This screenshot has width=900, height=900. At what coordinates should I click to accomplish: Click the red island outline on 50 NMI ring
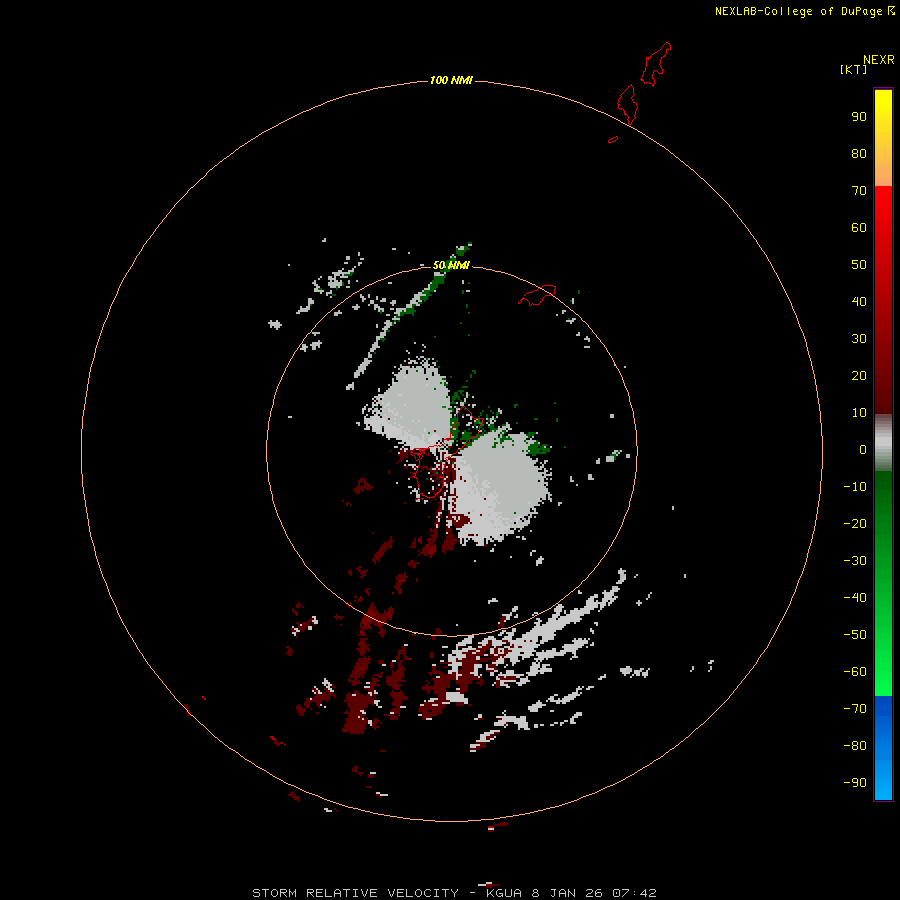537,295
